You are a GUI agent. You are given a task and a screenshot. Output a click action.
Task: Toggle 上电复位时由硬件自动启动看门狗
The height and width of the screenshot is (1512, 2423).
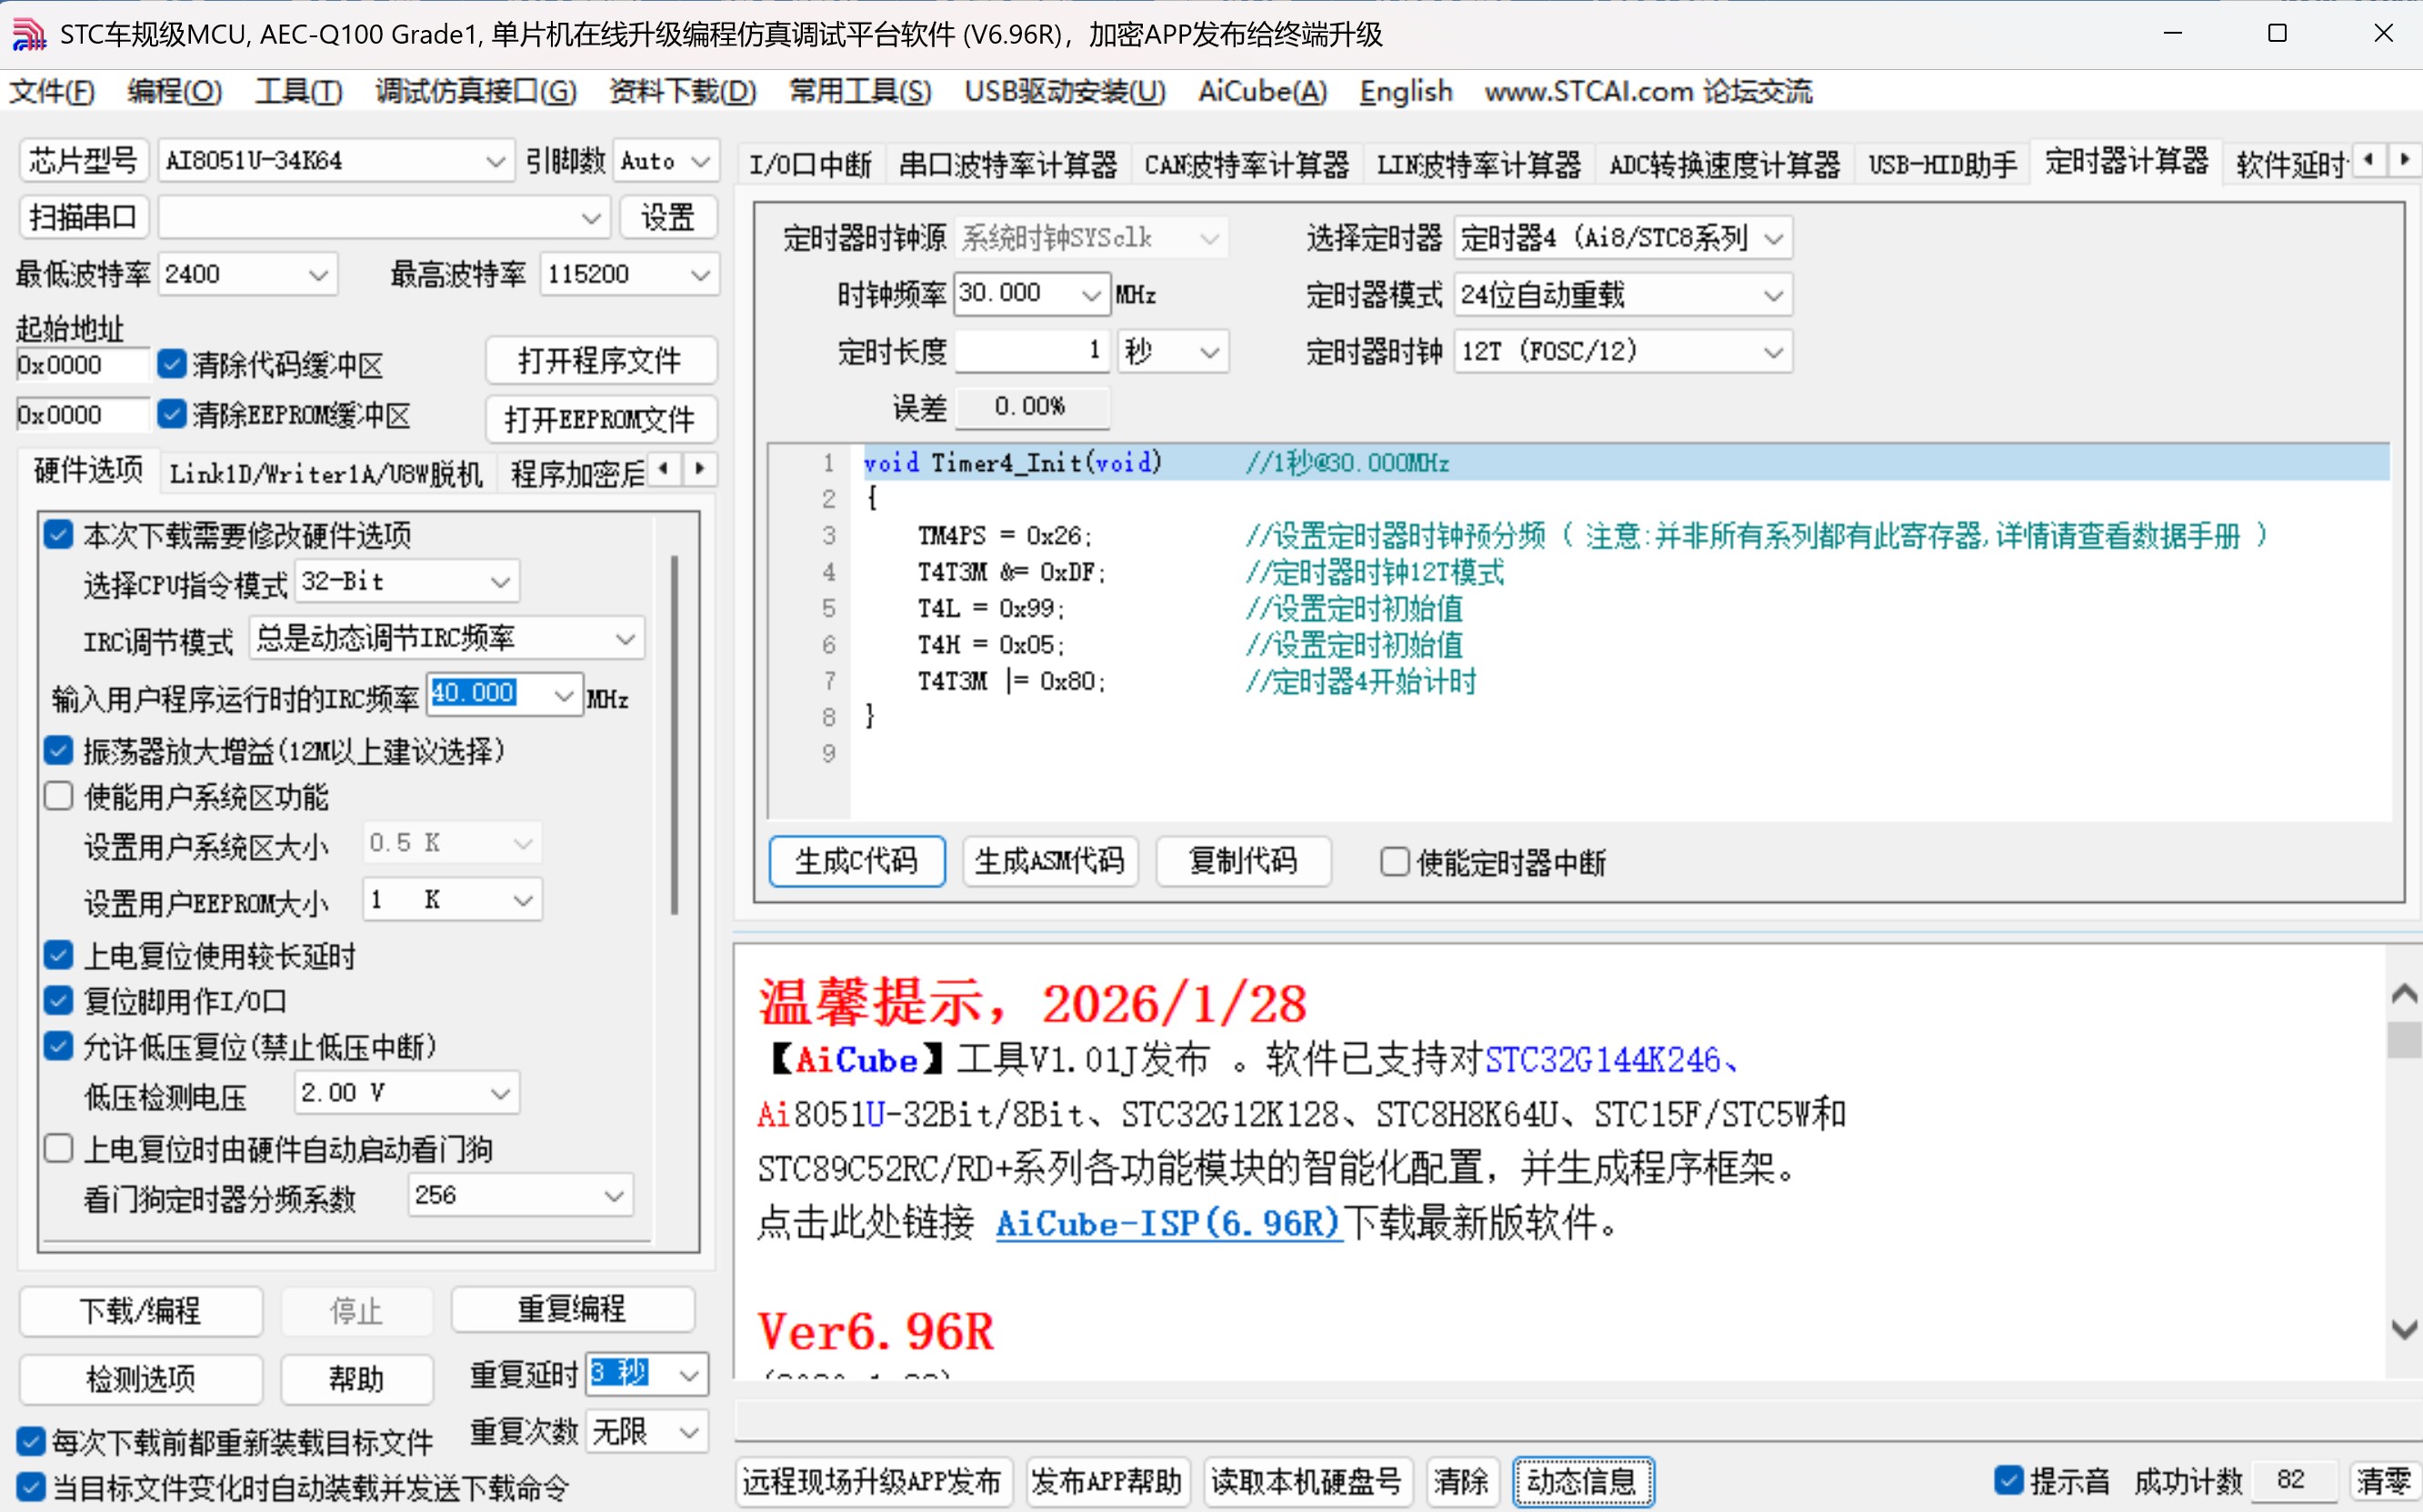(x=58, y=1147)
